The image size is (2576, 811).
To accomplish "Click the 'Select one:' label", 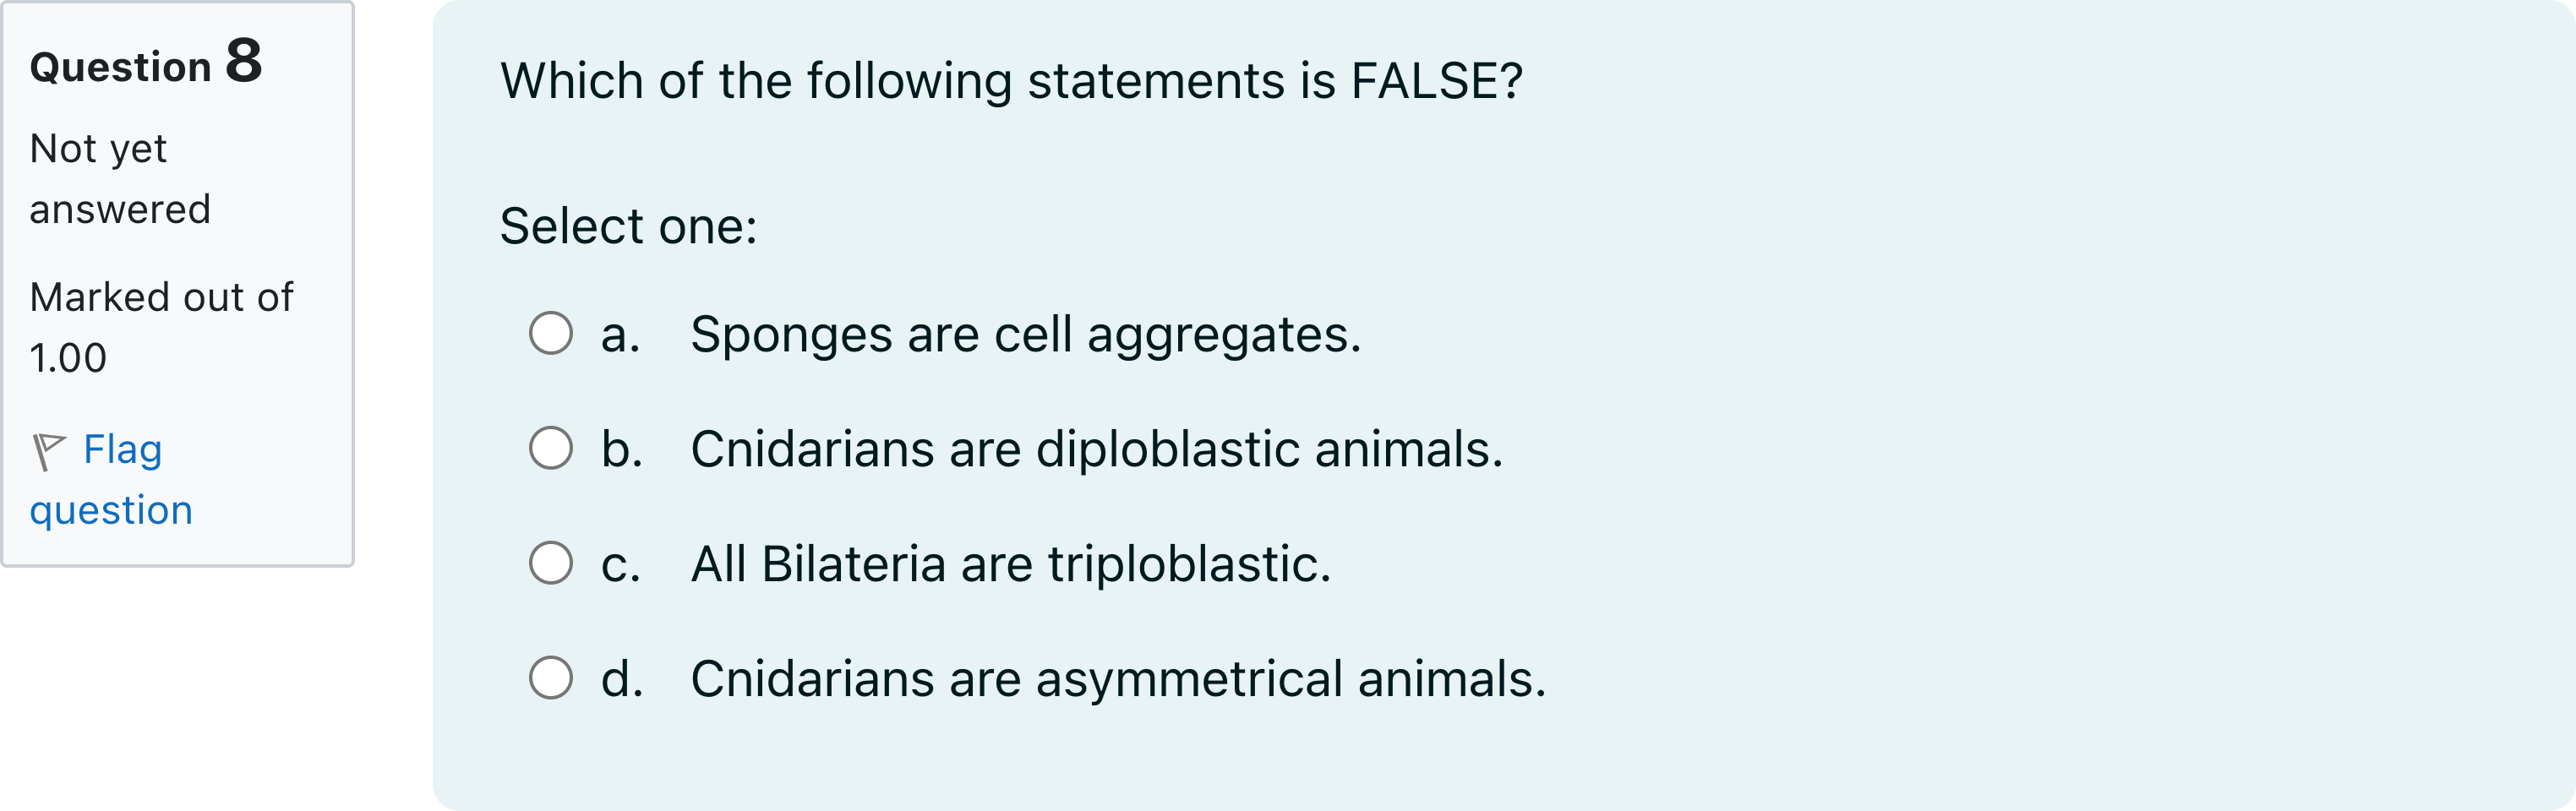I will pos(628,227).
